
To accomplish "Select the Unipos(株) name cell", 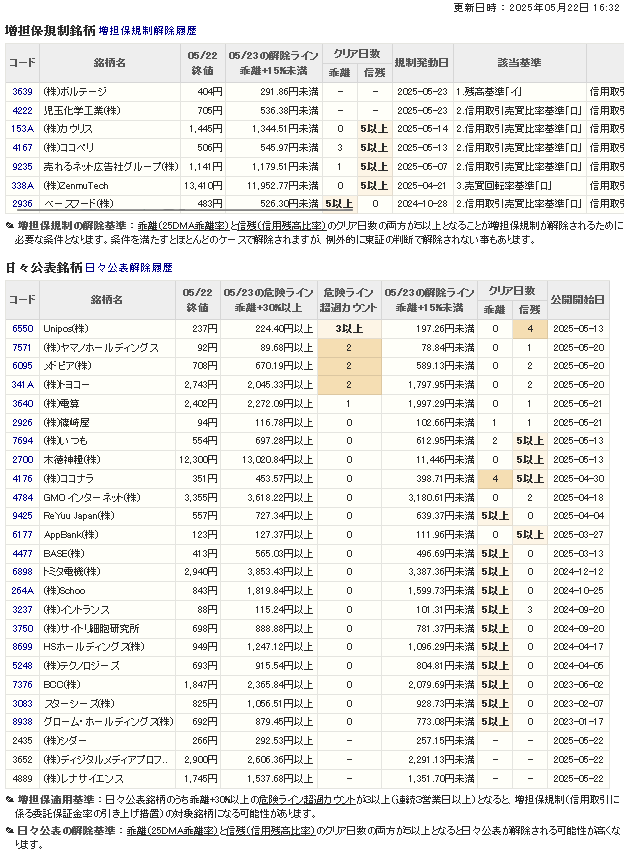I will pyautogui.click(x=107, y=329).
